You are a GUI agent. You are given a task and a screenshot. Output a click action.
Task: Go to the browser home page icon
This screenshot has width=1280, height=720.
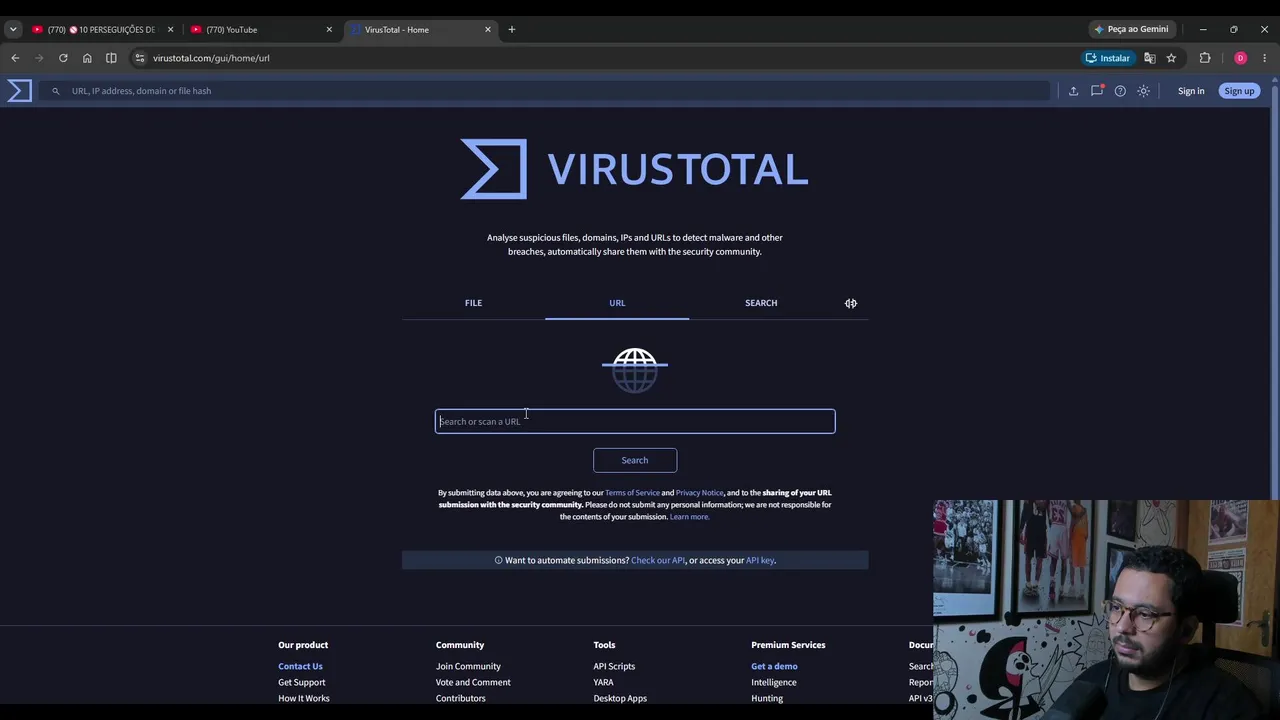pos(87,58)
